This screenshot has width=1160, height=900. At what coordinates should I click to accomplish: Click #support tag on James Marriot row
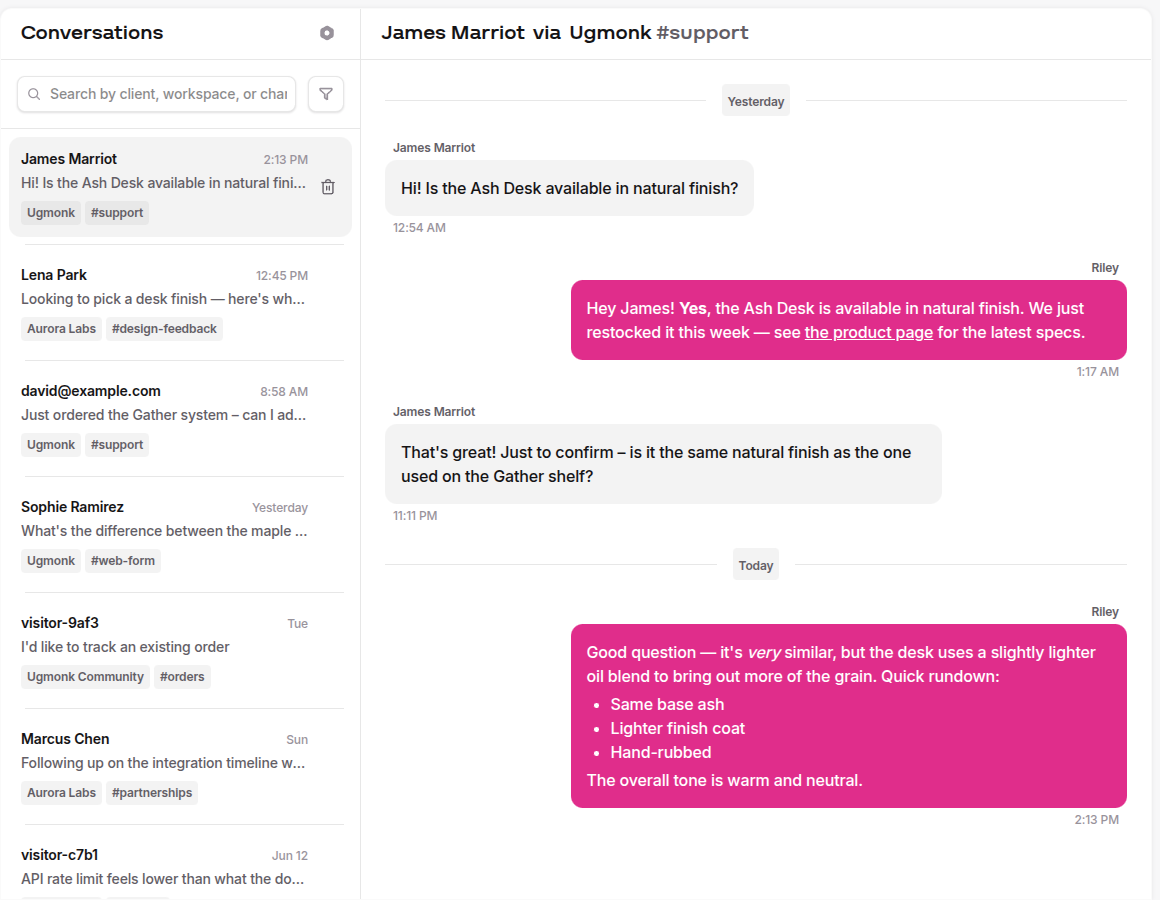point(117,213)
